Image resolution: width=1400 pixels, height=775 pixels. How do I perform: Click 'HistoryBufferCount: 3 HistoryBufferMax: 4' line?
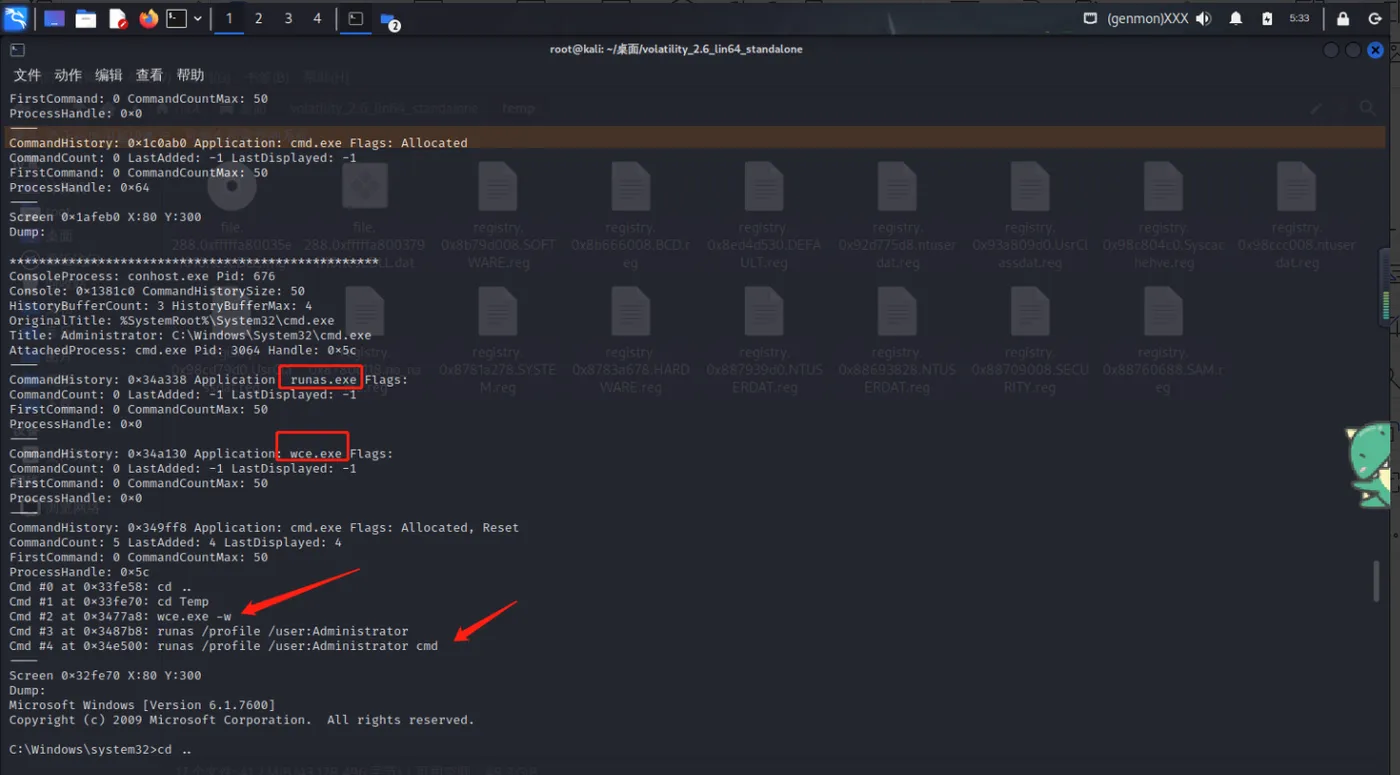tap(160, 306)
